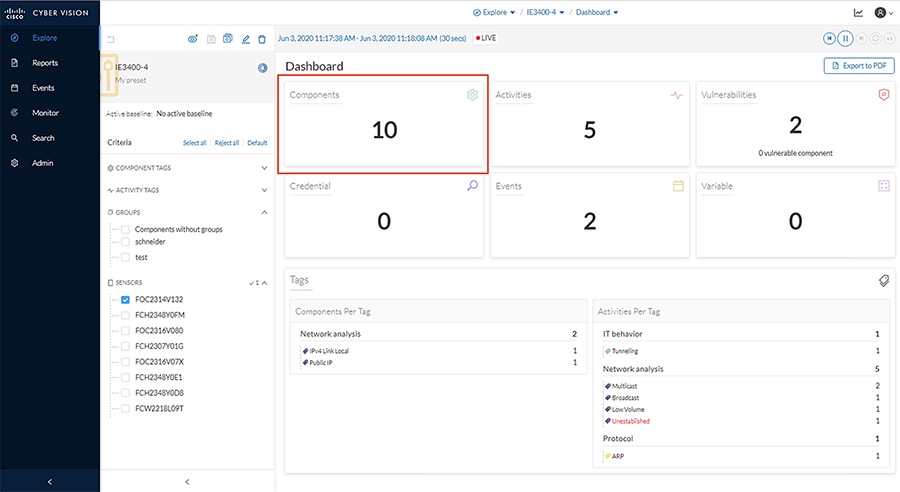Click the red Unestablished activity tag

click(x=631, y=421)
